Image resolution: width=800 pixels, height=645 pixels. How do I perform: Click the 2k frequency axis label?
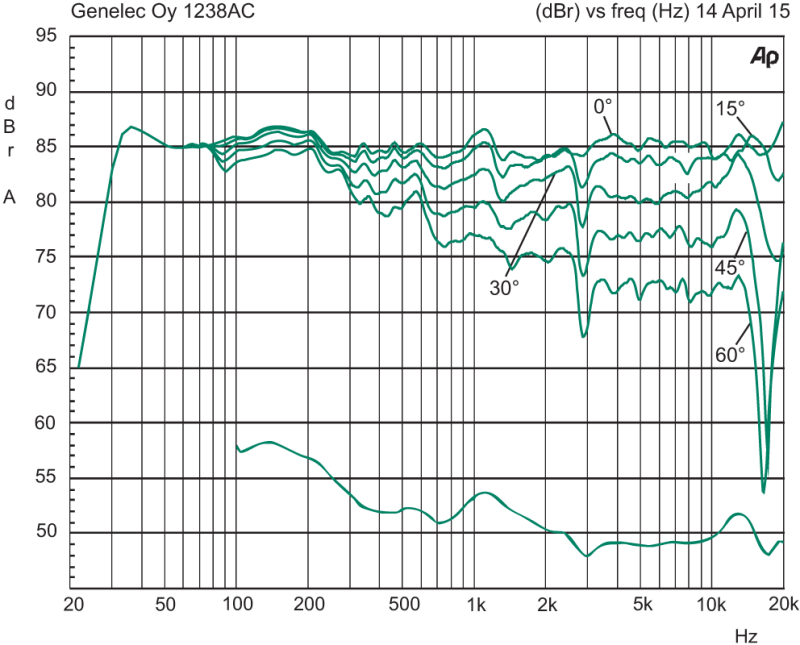547,605
